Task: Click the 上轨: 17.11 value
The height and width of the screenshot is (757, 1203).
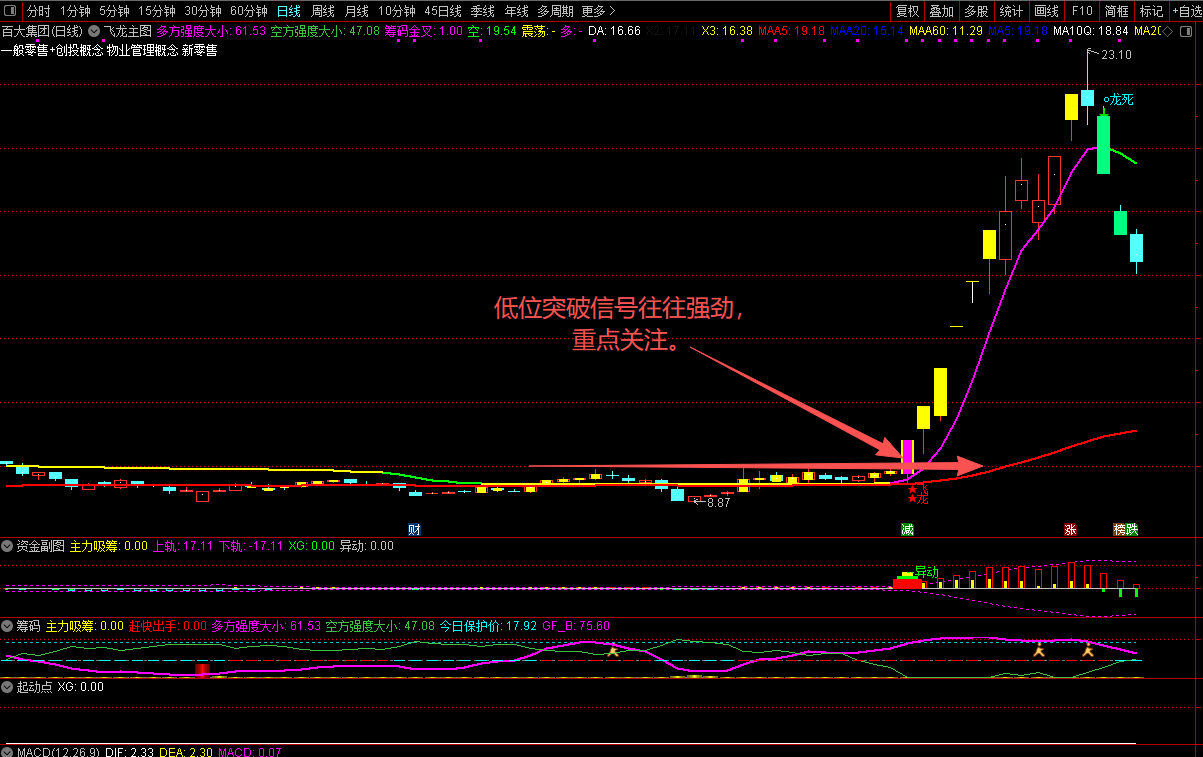Action: pyautogui.click(x=183, y=546)
